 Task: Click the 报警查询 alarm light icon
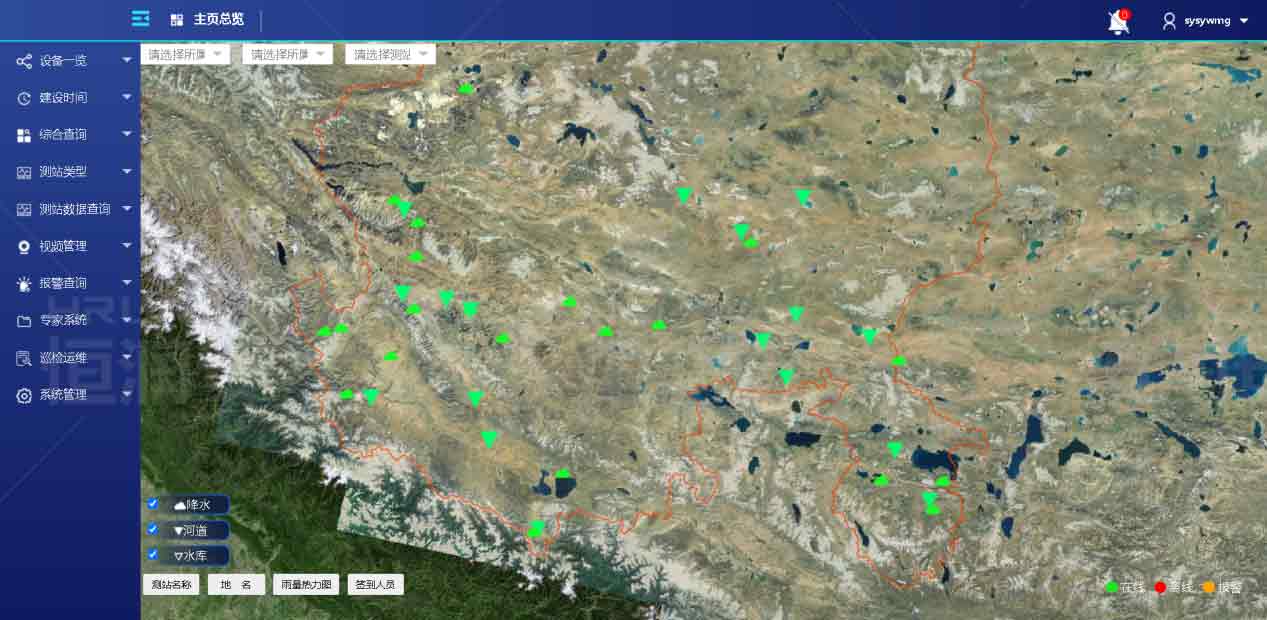pos(24,284)
